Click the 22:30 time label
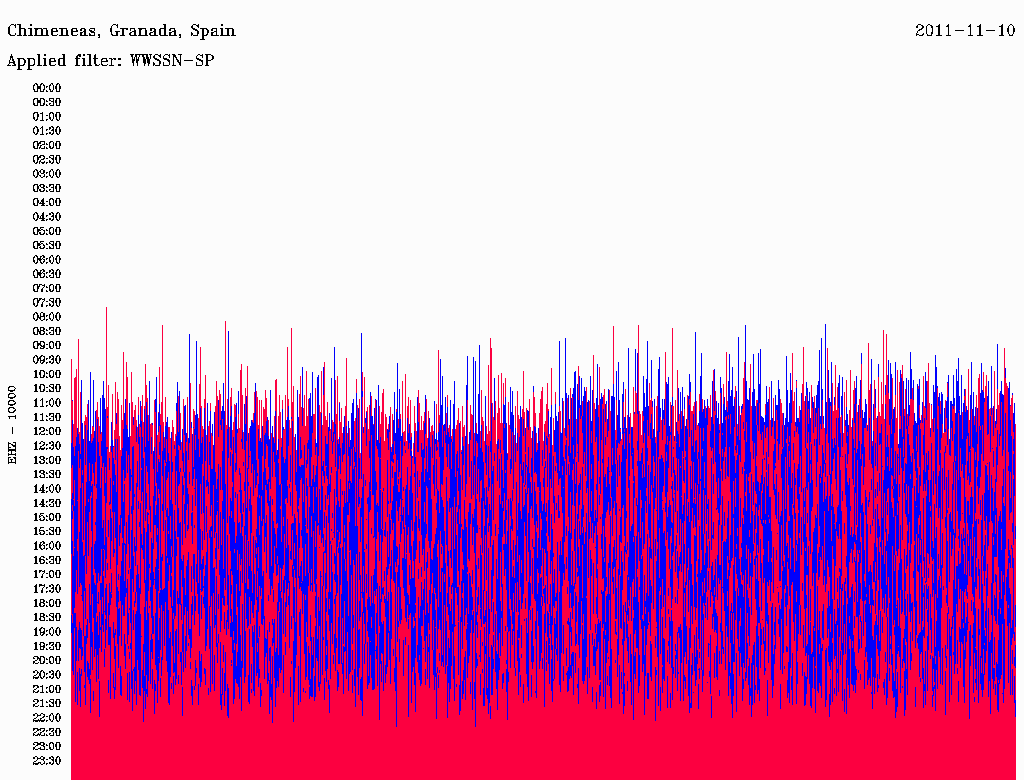The width and height of the screenshot is (1024, 780). point(47,732)
